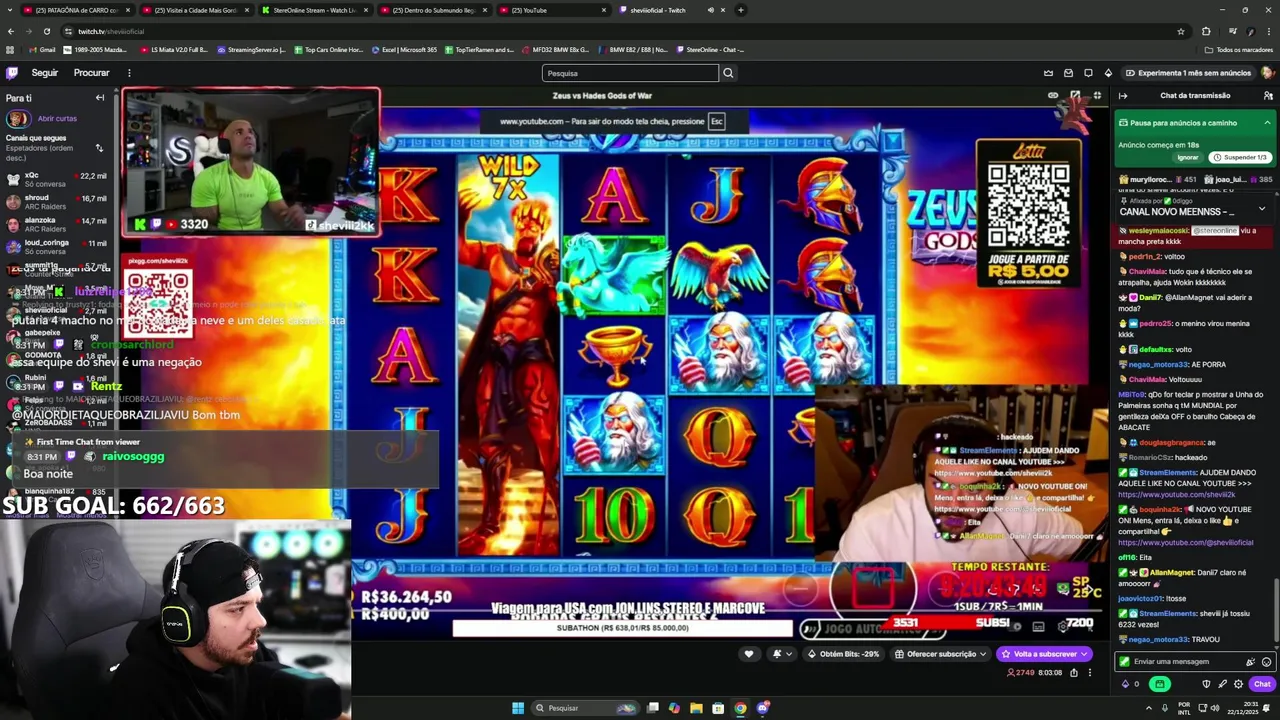1280x720 pixels.
Task: Open the user avatar menu
Action: pos(1267,73)
